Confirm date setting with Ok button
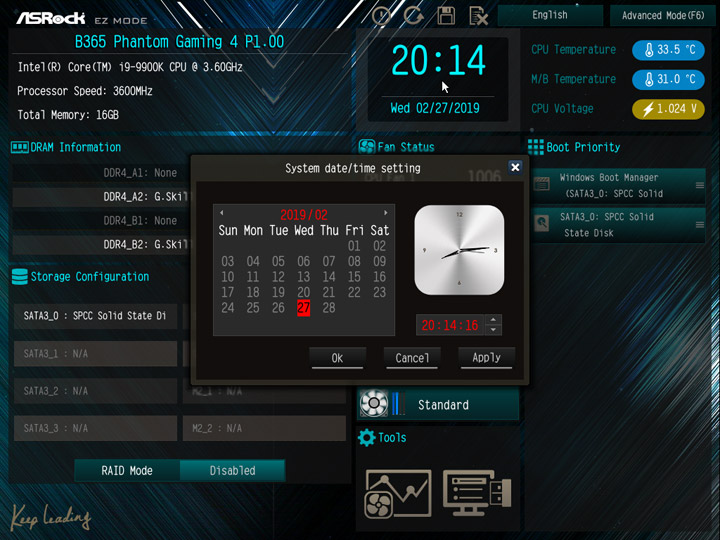Image resolution: width=720 pixels, height=540 pixels. click(337, 358)
